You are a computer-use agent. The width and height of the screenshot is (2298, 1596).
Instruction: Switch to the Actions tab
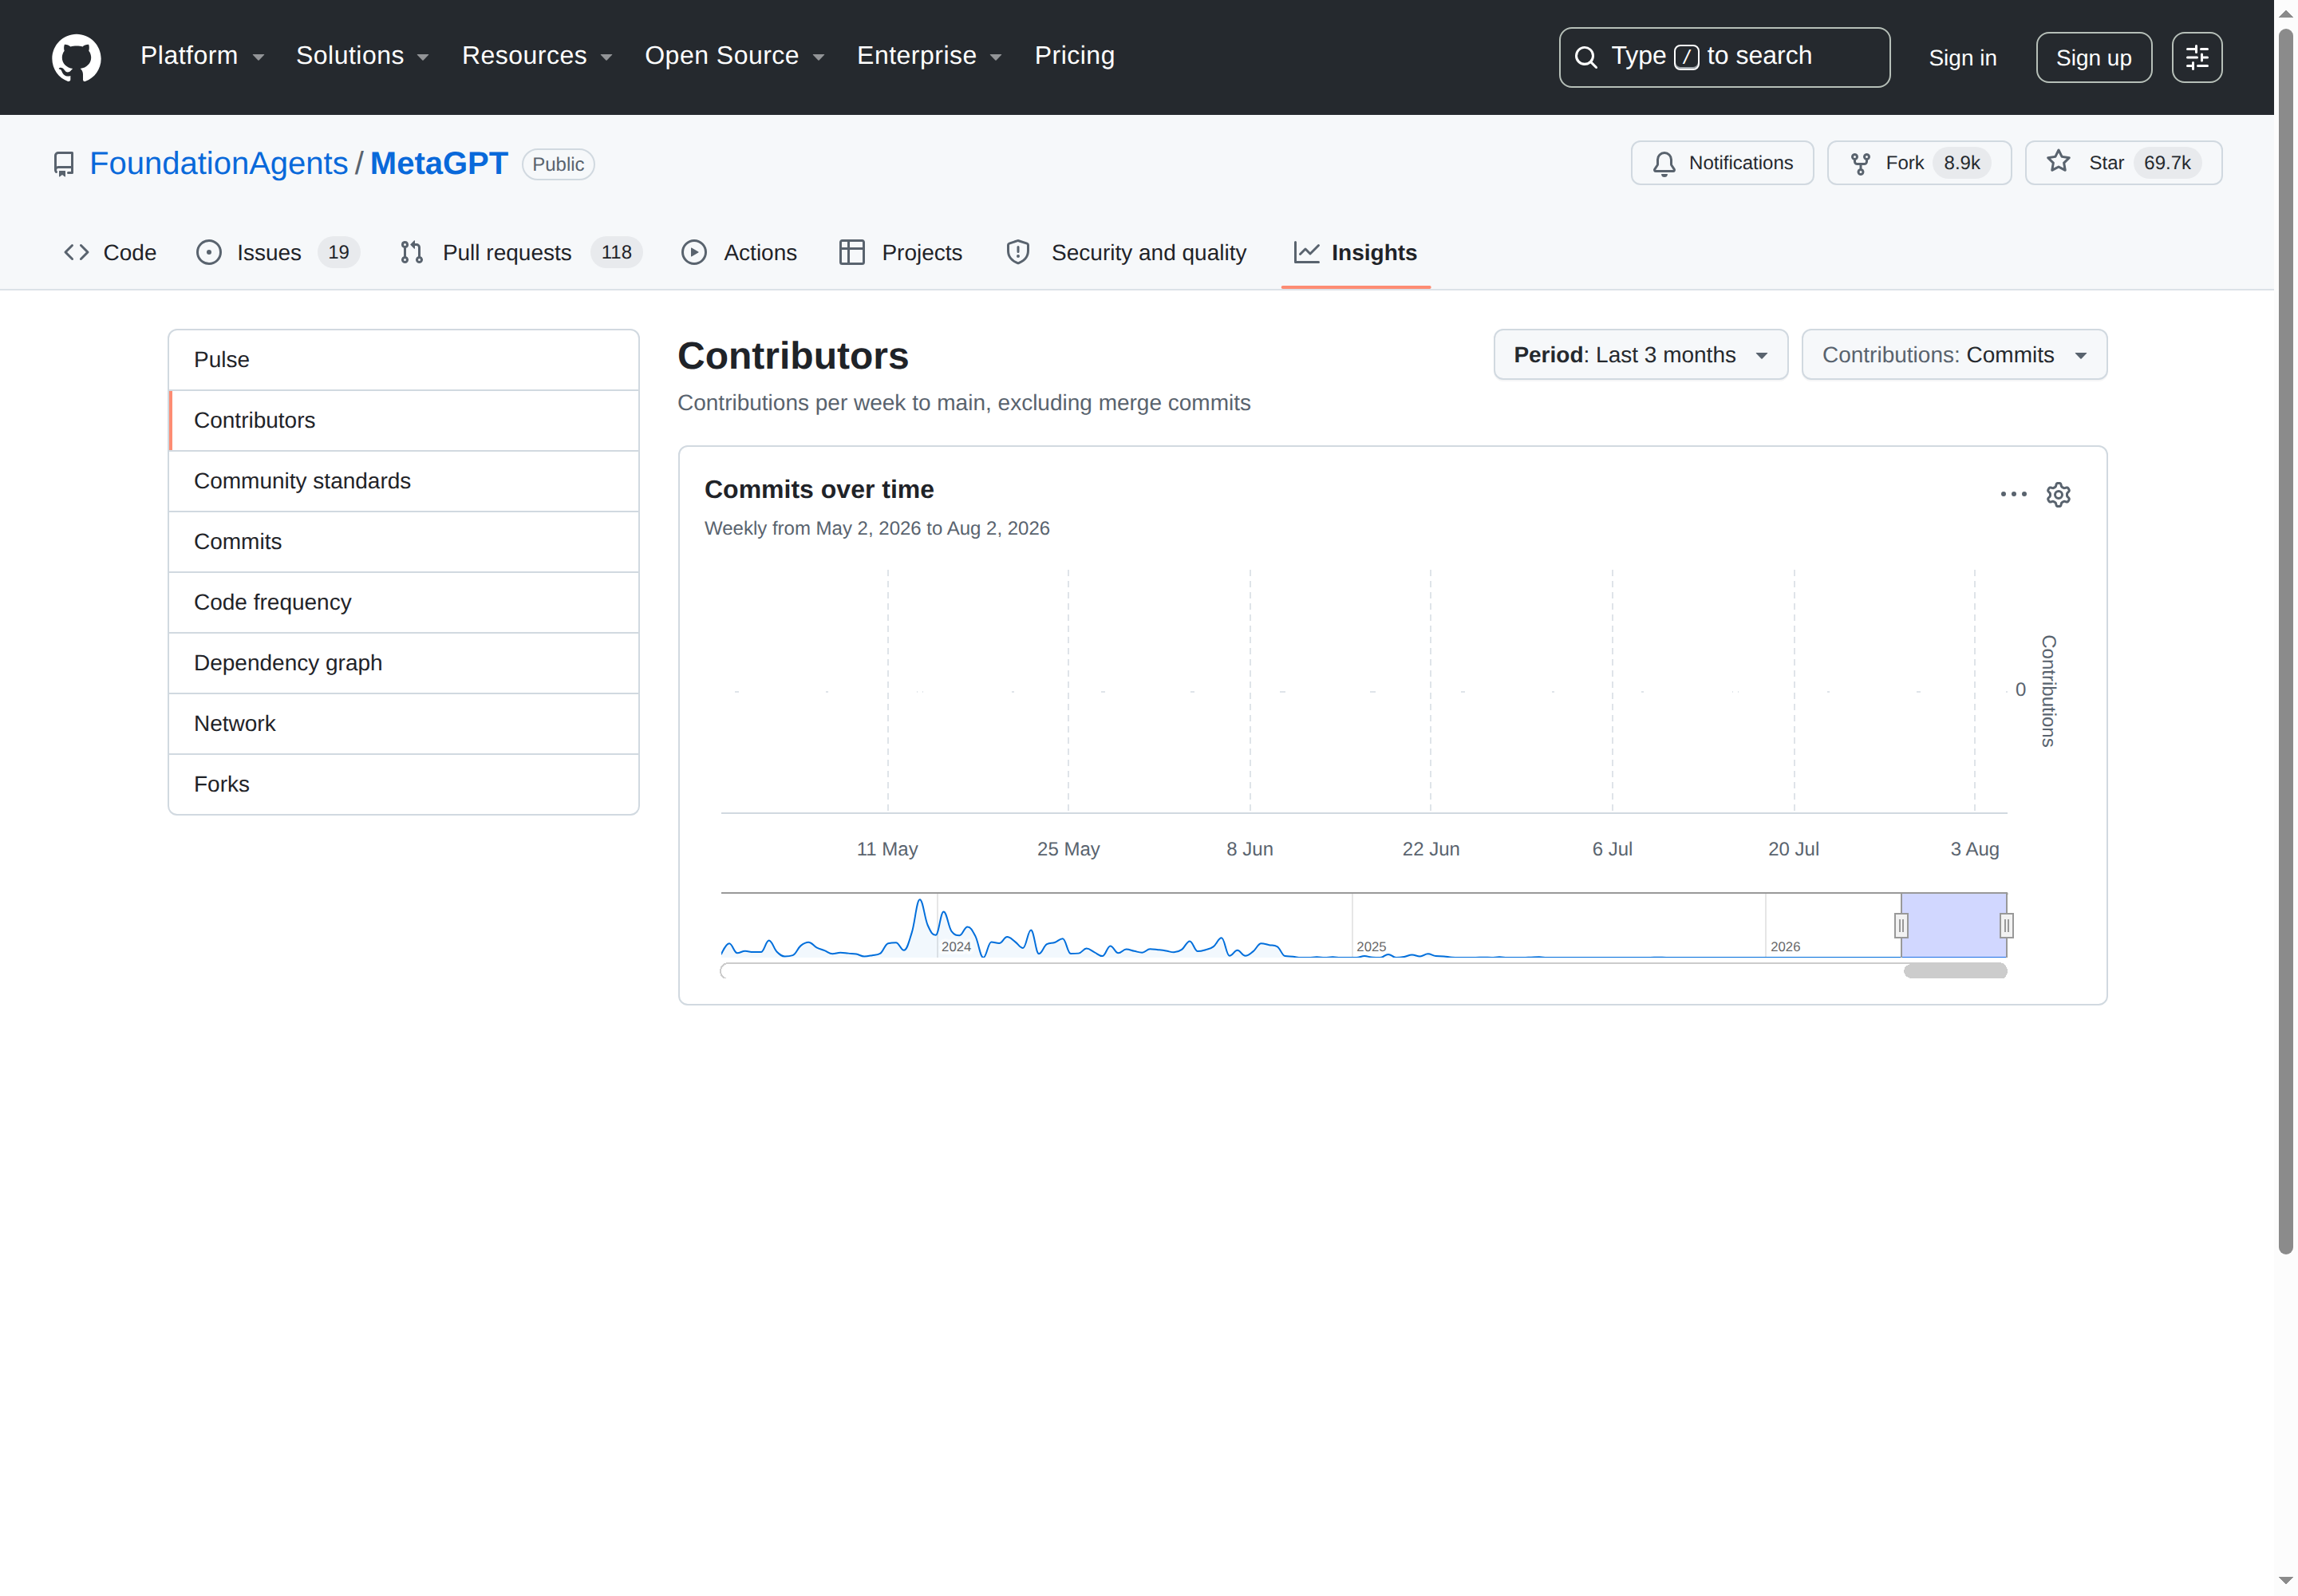(739, 253)
